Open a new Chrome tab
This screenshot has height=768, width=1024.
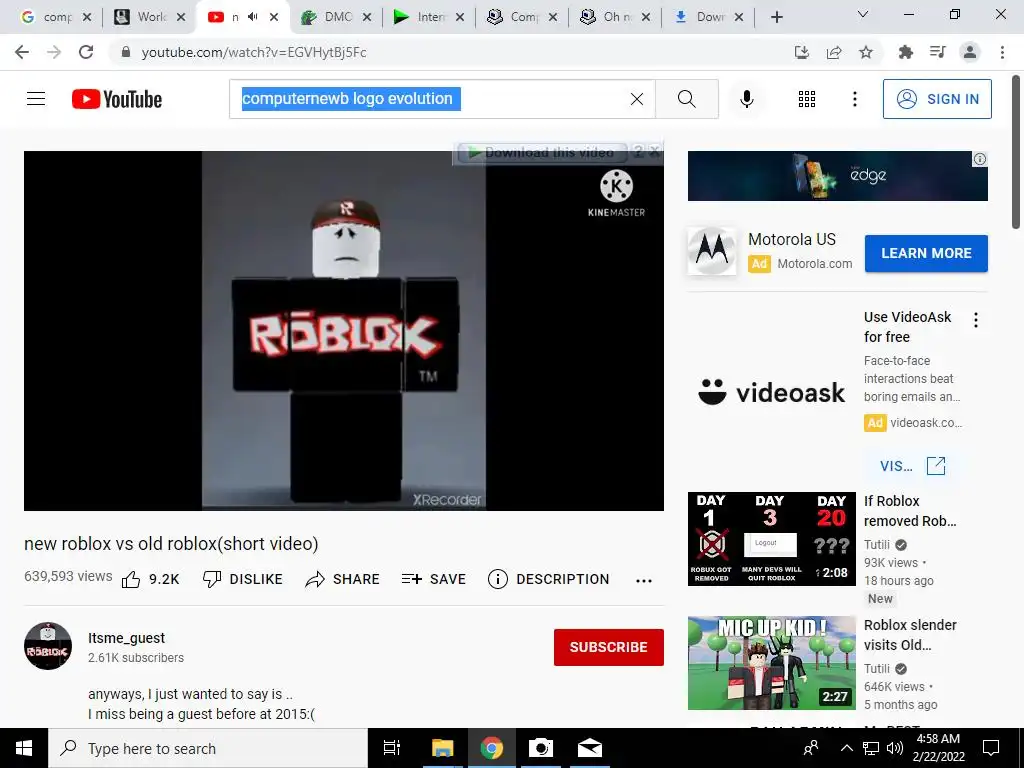point(776,17)
